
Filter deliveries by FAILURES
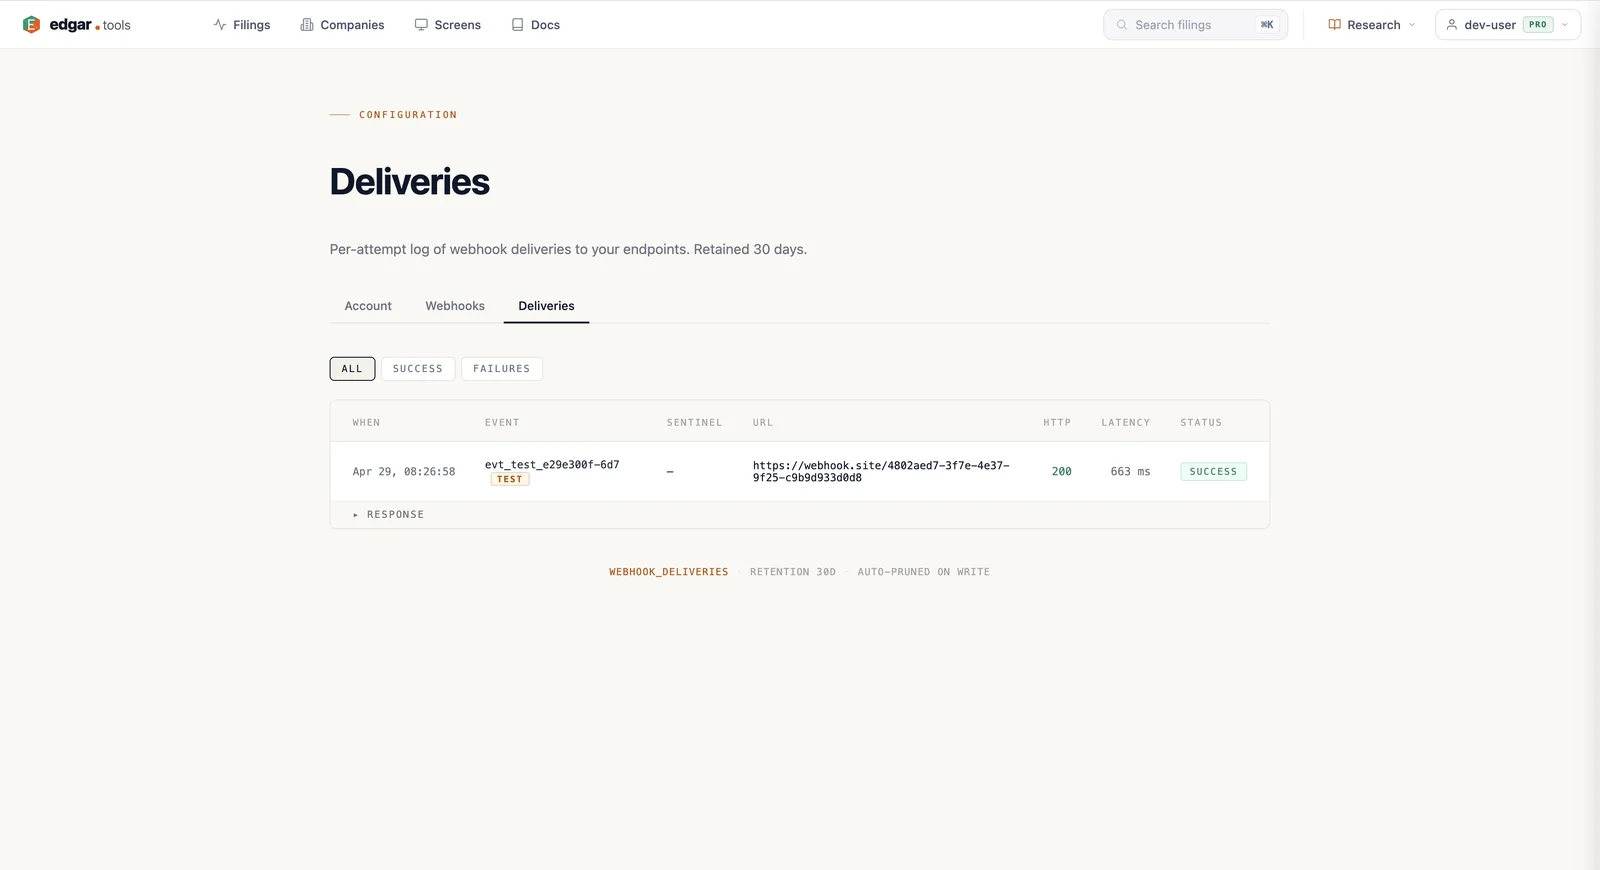click(x=502, y=369)
